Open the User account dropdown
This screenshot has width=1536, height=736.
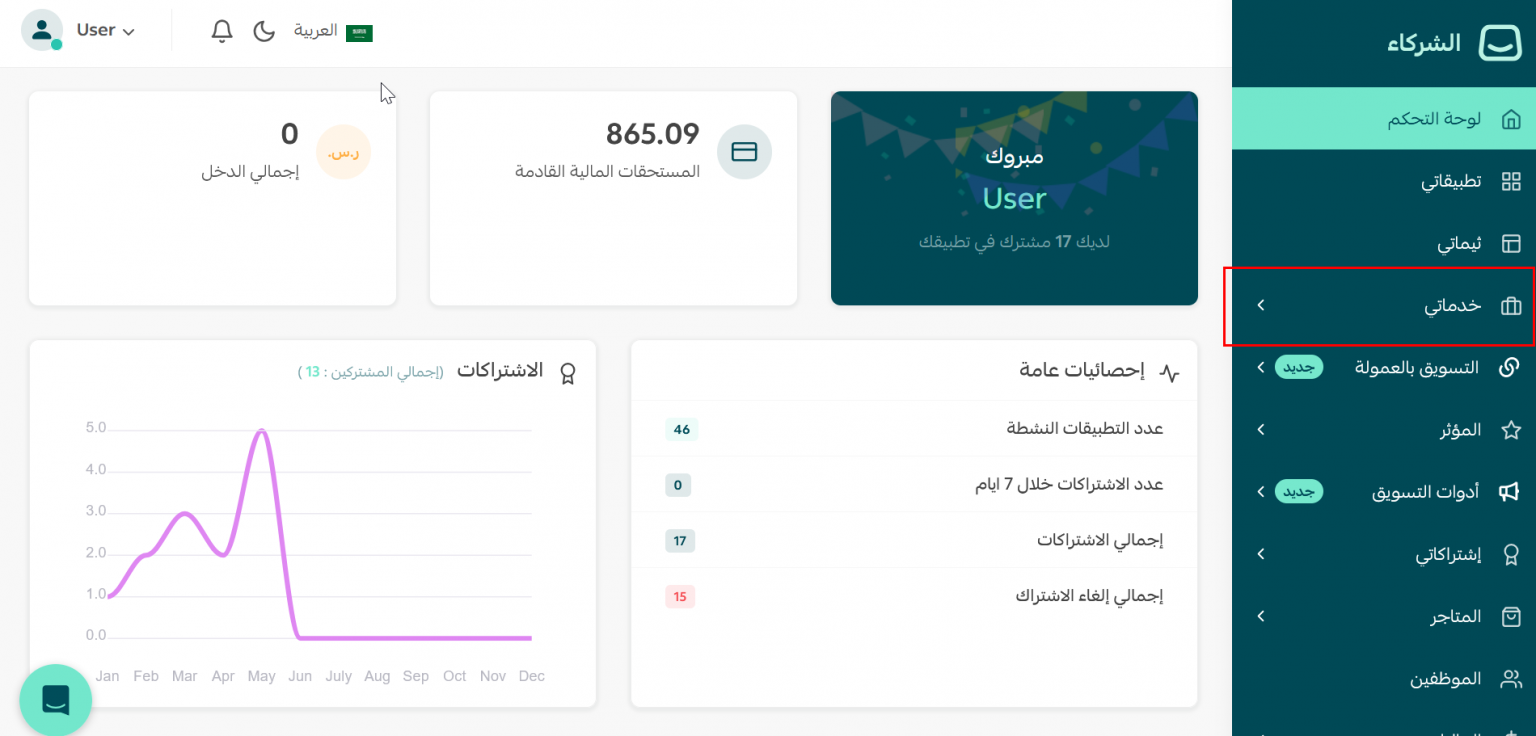click(x=105, y=31)
